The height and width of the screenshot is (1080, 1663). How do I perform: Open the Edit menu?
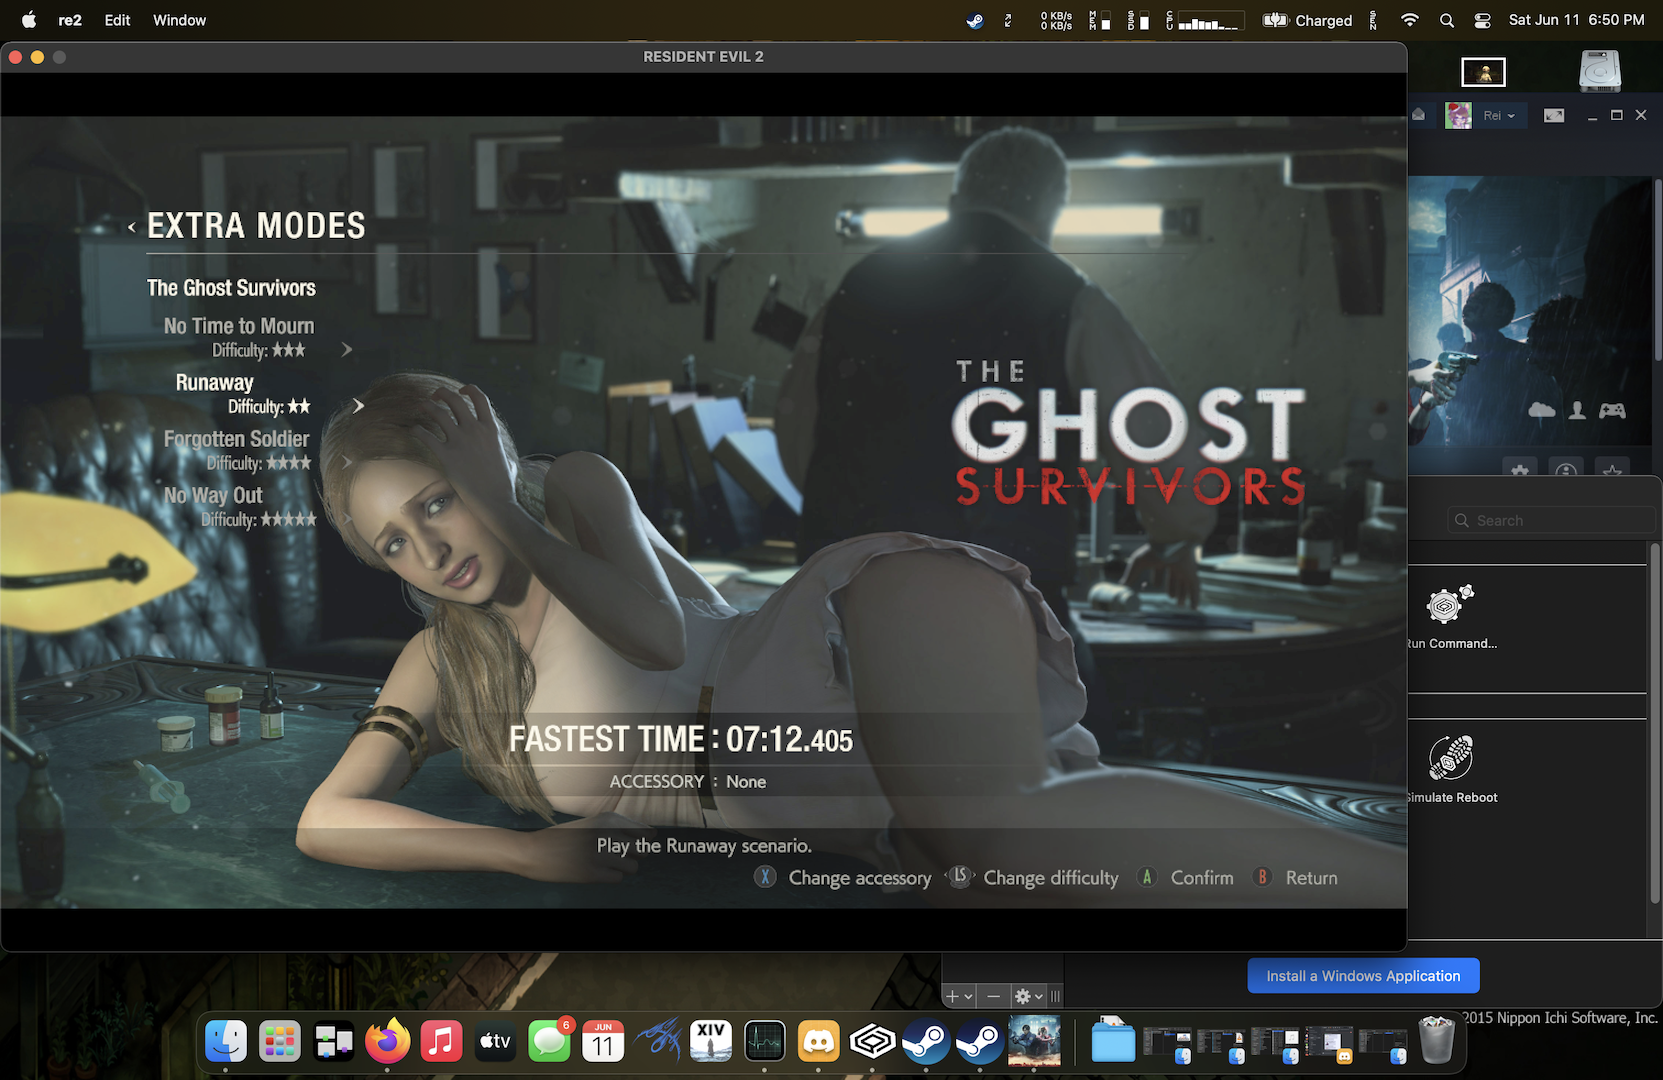117,20
